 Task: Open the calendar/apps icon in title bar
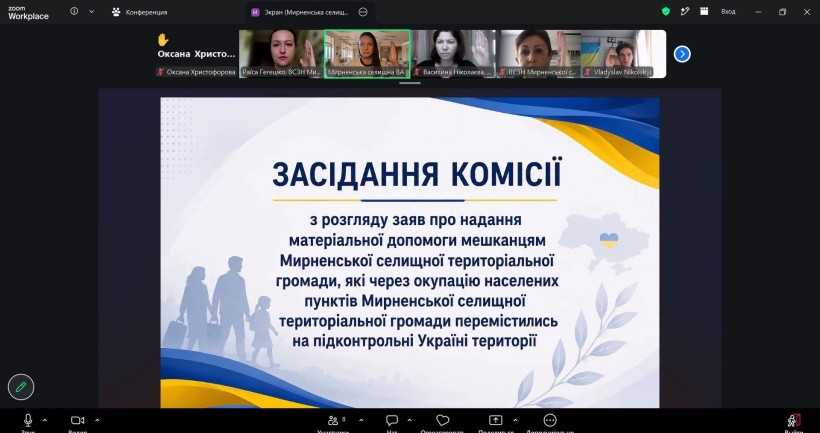click(x=704, y=12)
